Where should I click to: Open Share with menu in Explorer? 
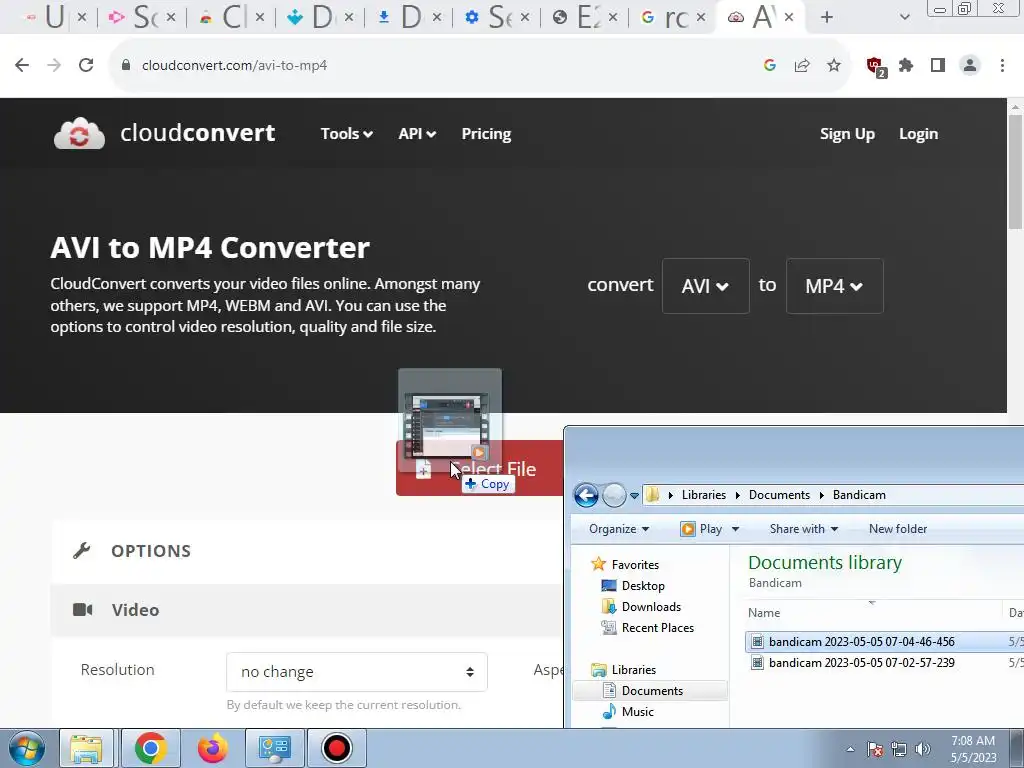tap(803, 529)
